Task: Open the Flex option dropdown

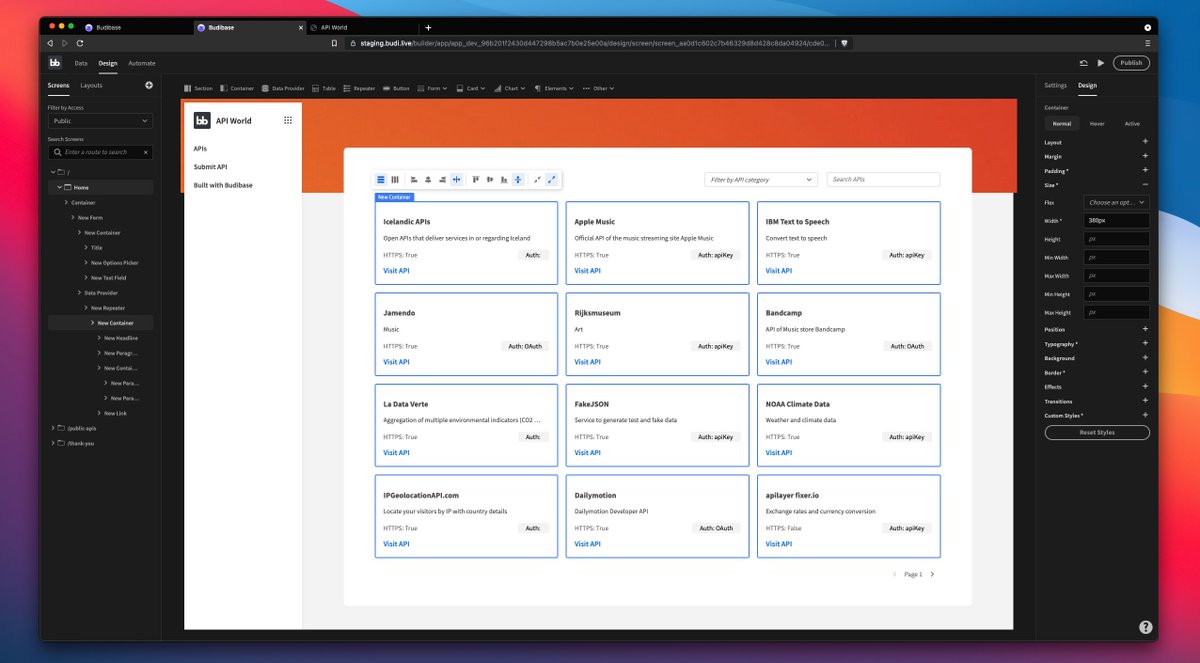Action: (x=1117, y=202)
